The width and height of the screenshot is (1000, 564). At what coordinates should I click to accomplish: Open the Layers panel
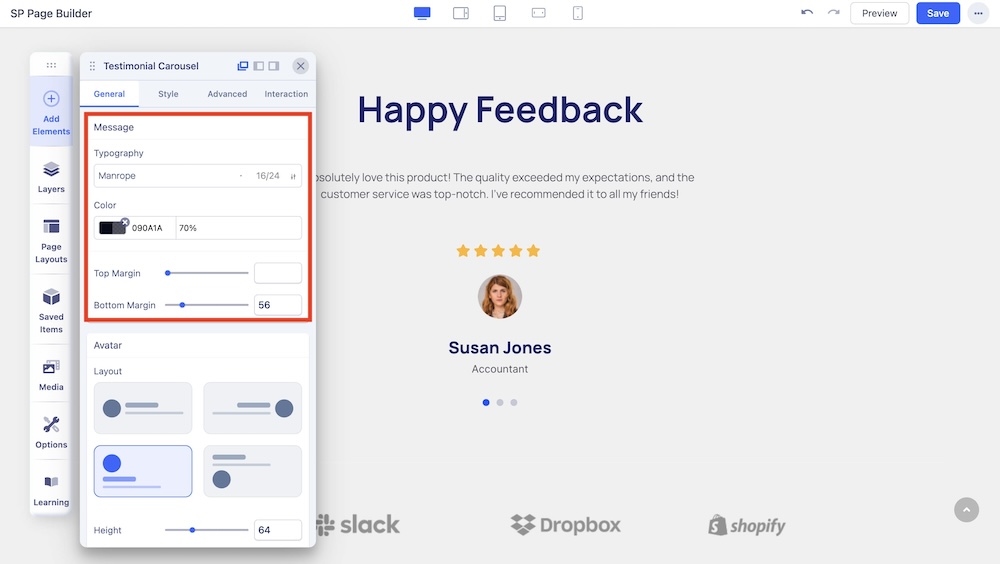pyautogui.click(x=51, y=177)
